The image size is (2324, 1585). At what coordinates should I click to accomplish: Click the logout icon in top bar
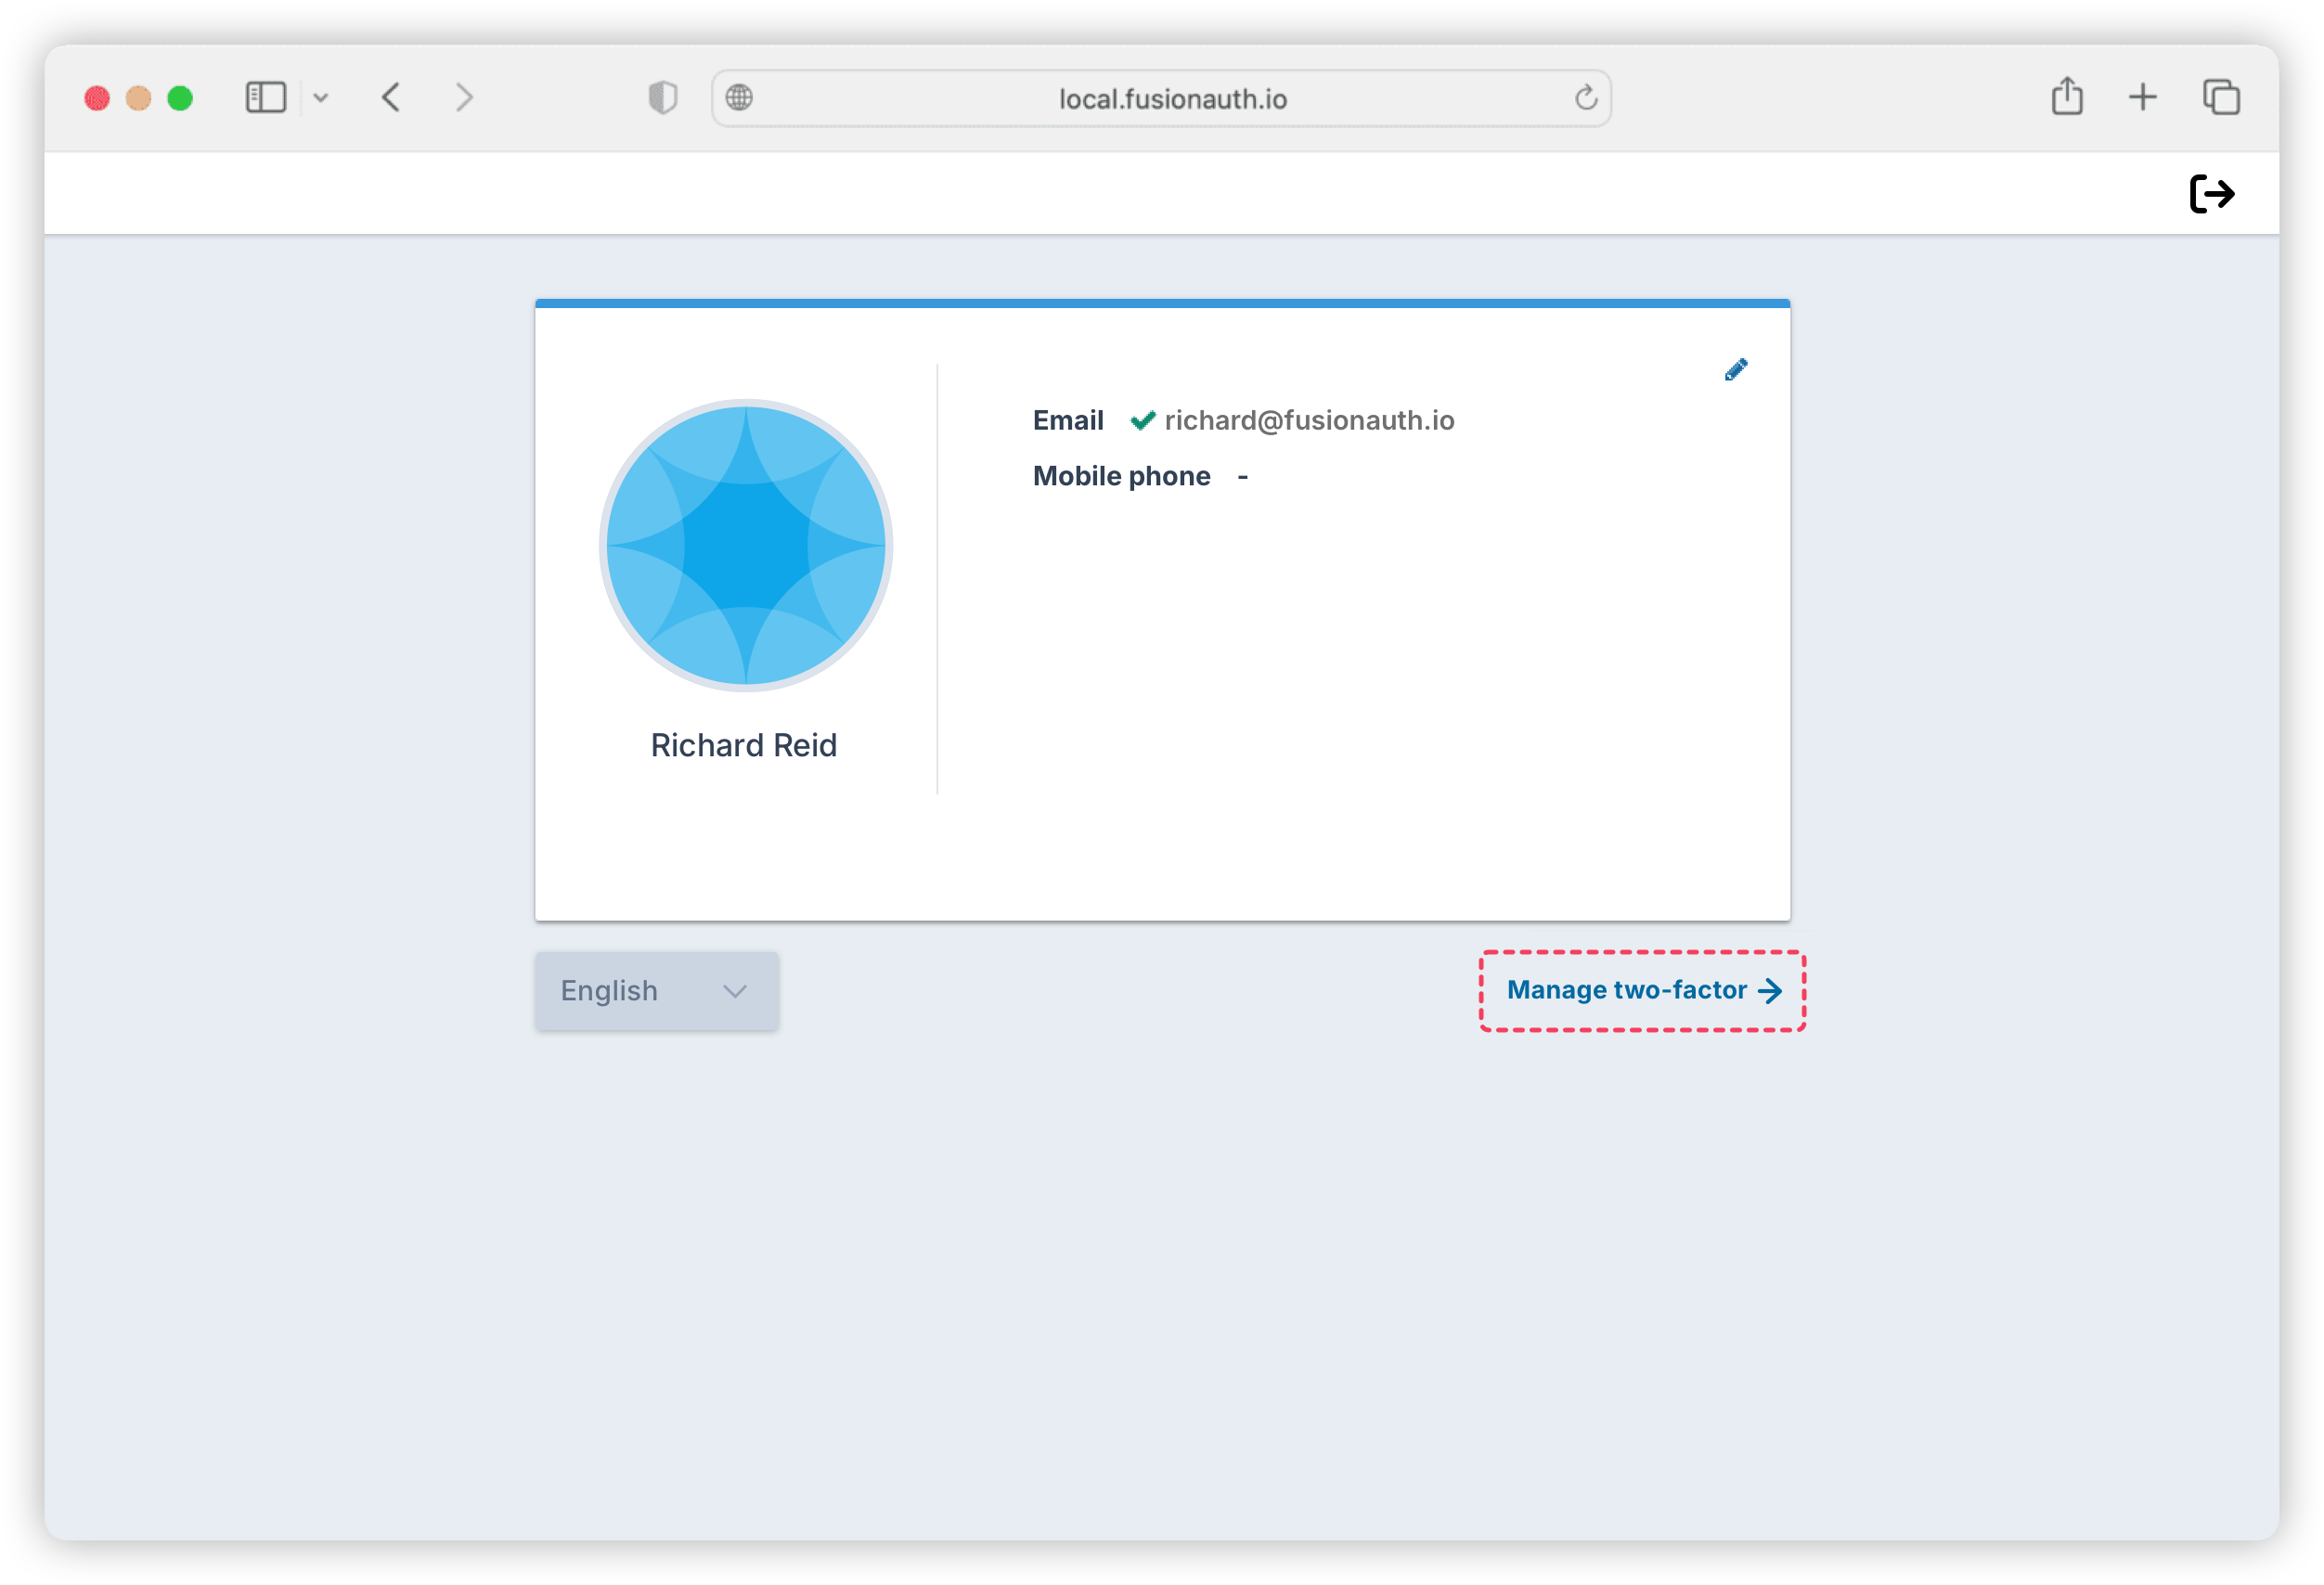[x=2211, y=194]
